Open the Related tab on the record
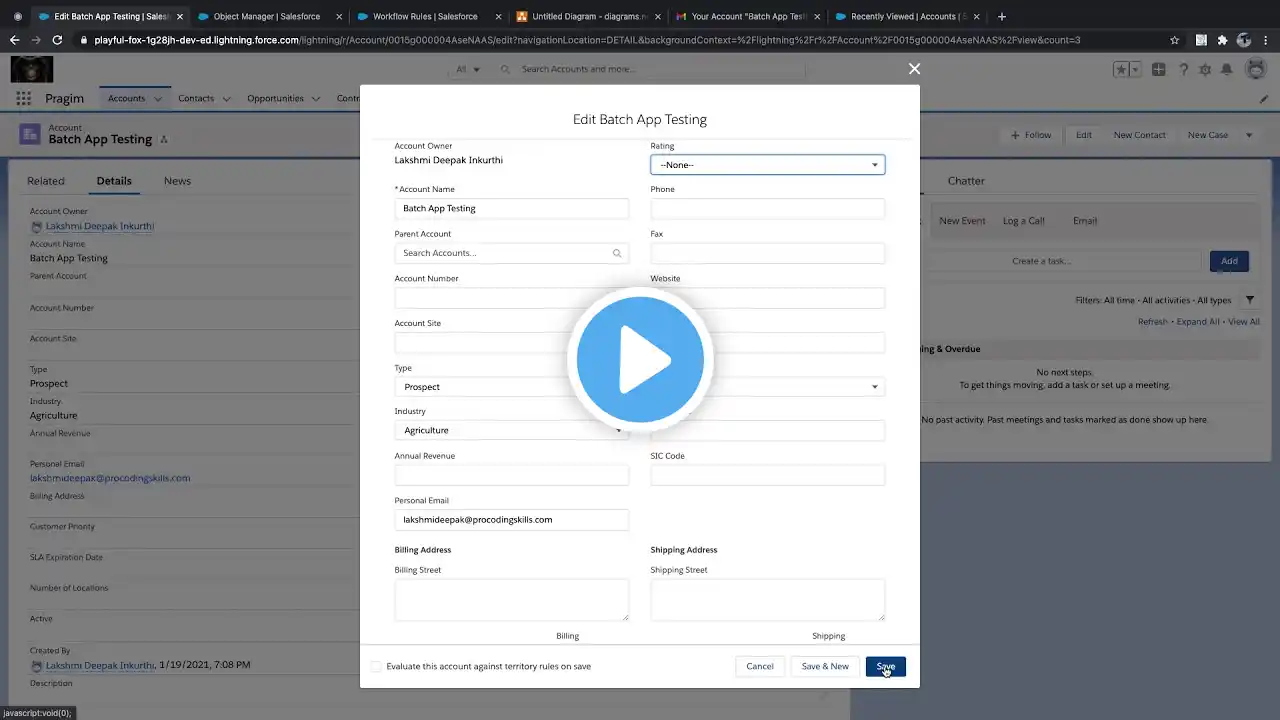Viewport: 1280px width, 720px height. point(46,181)
